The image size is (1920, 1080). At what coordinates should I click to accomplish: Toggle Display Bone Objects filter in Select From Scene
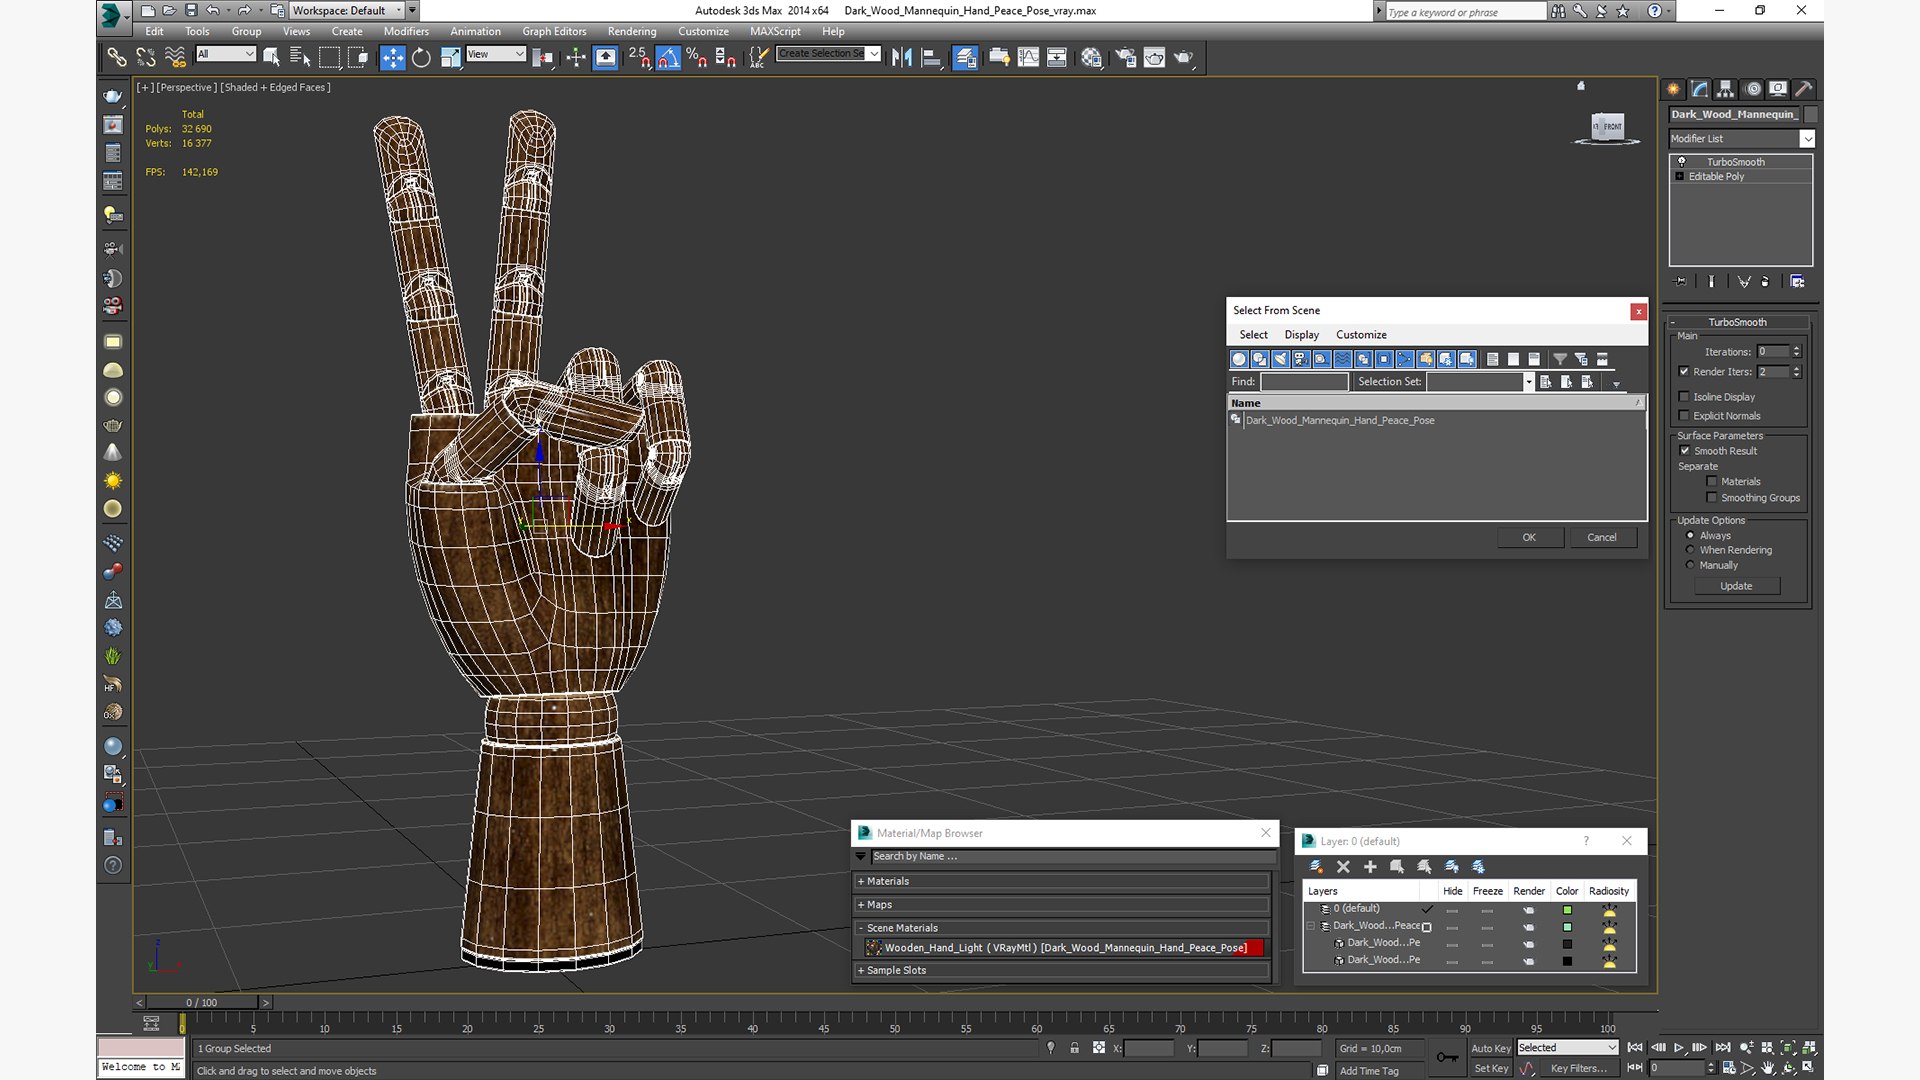point(1405,359)
